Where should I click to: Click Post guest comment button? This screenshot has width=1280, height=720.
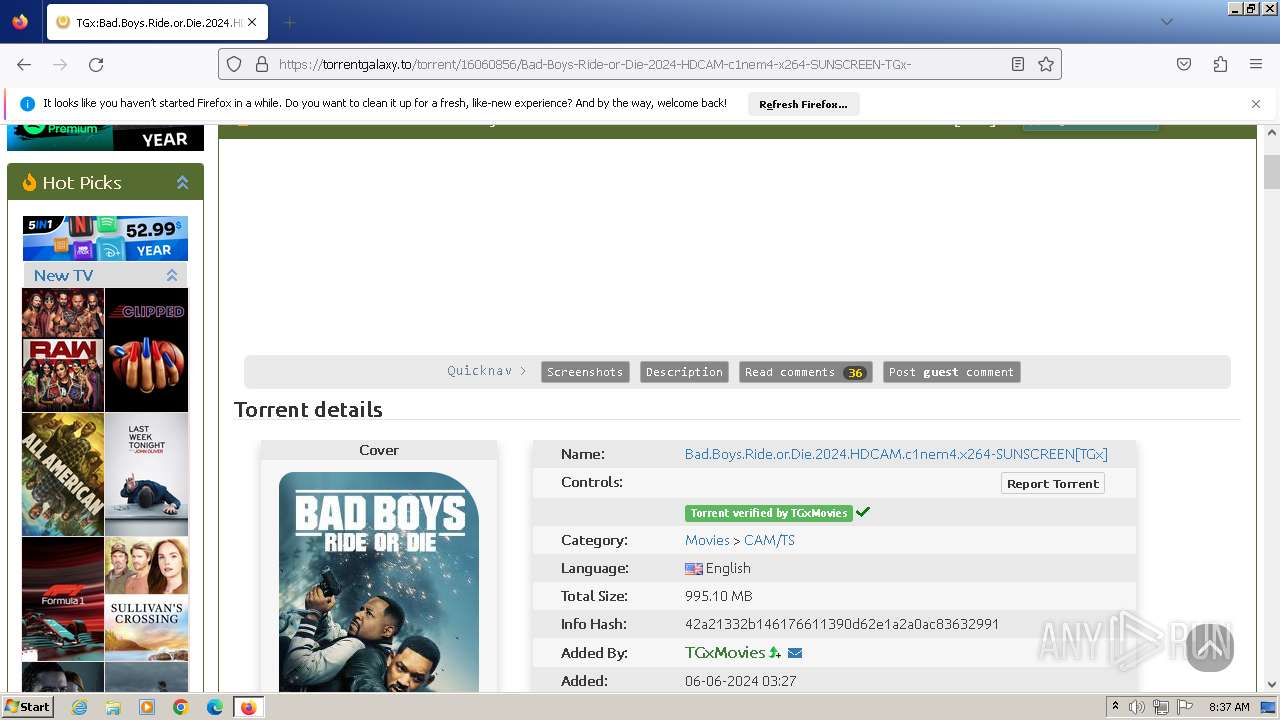[x=951, y=372]
